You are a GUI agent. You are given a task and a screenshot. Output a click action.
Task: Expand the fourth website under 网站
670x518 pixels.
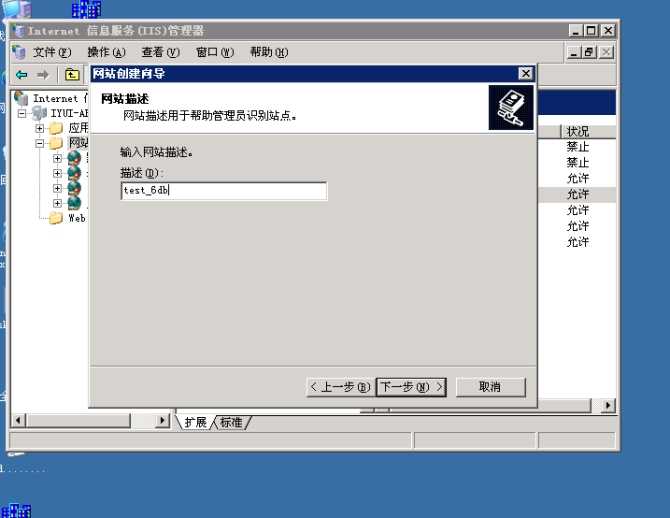(x=57, y=203)
